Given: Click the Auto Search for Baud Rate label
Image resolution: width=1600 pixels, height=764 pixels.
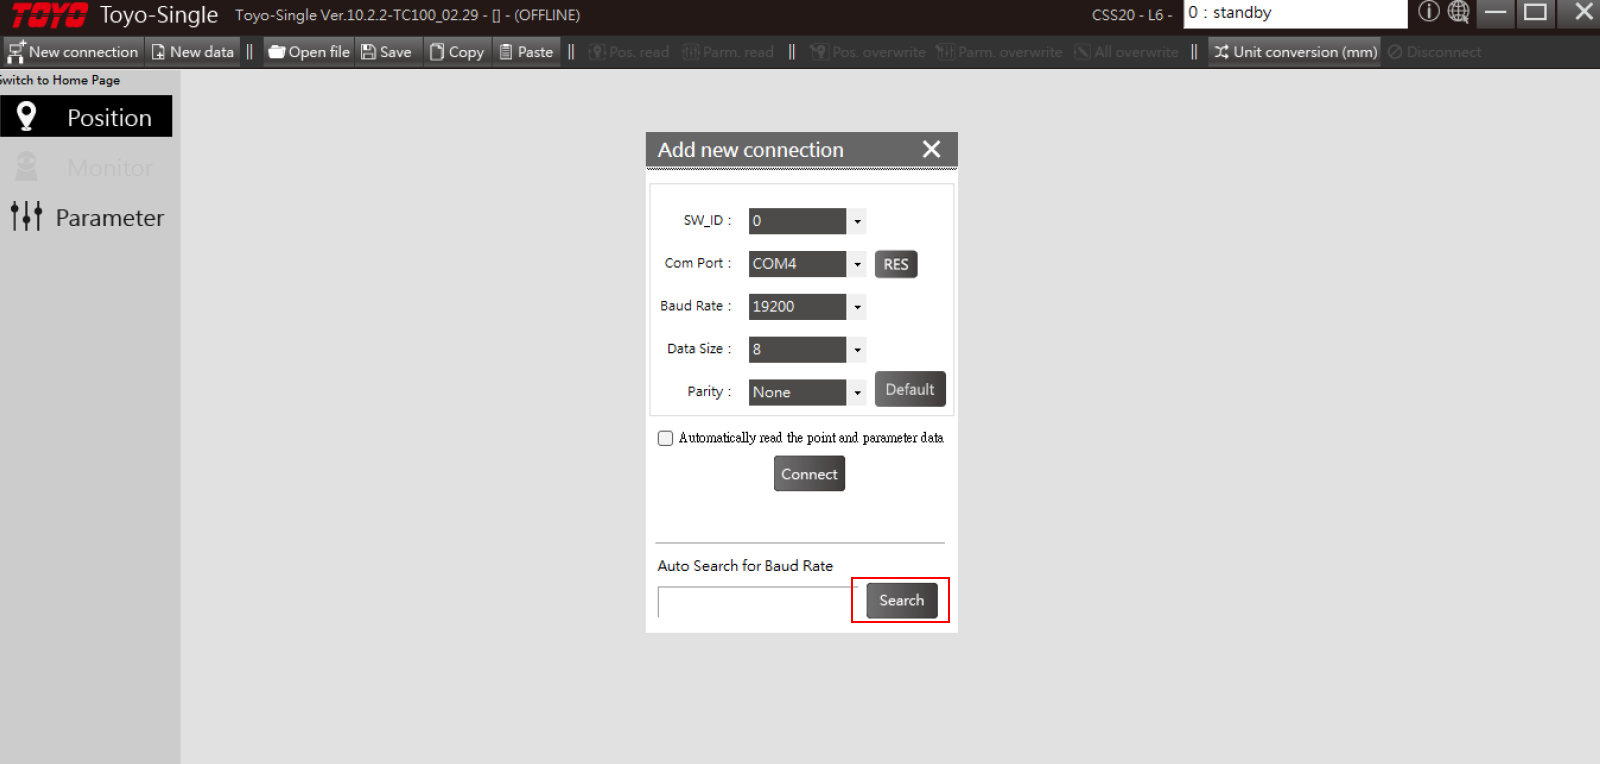Looking at the screenshot, I should coord(745,566).
